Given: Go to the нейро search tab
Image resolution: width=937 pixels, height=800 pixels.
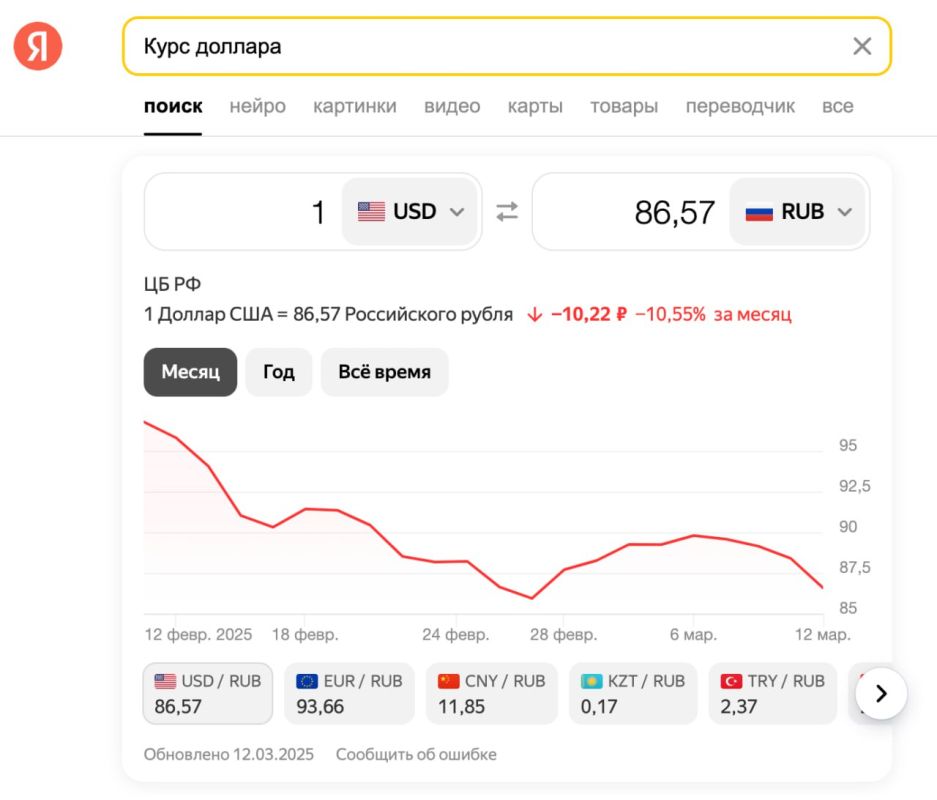Looking at the screenshot, I should pos(257,106).
